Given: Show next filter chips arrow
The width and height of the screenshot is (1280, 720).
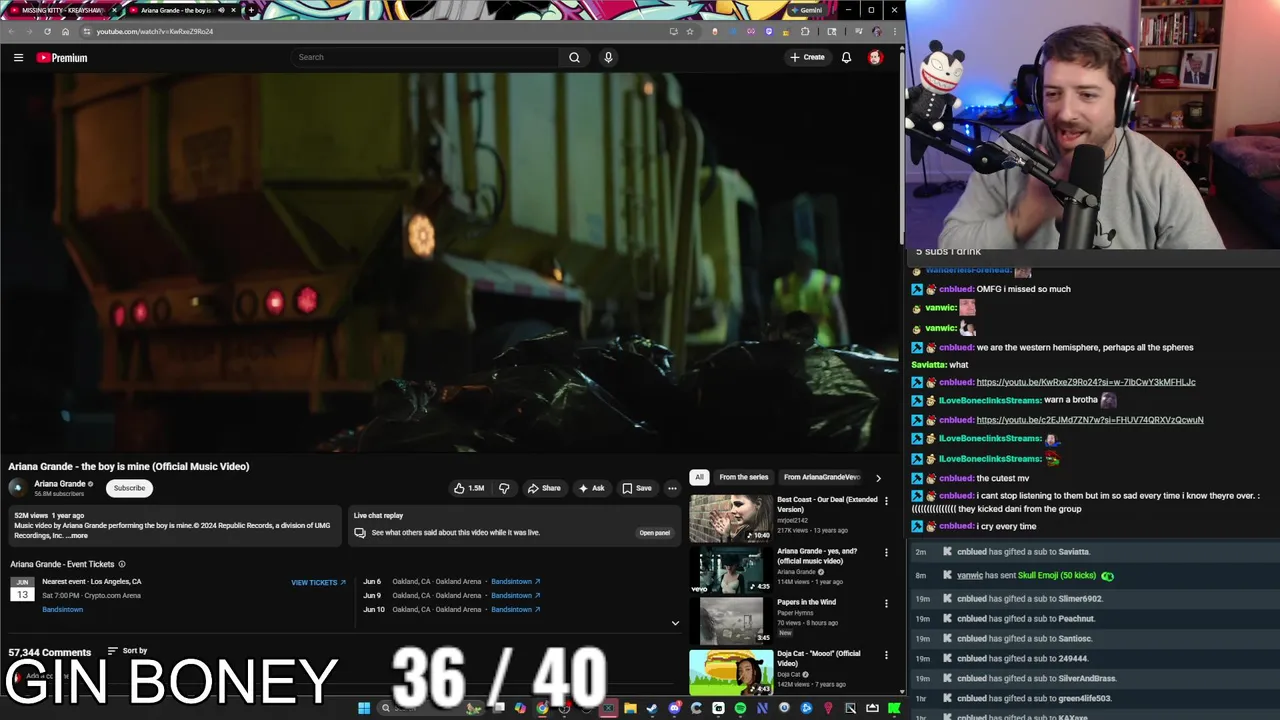Looking at the screenshot, I should tap(878, 478).
